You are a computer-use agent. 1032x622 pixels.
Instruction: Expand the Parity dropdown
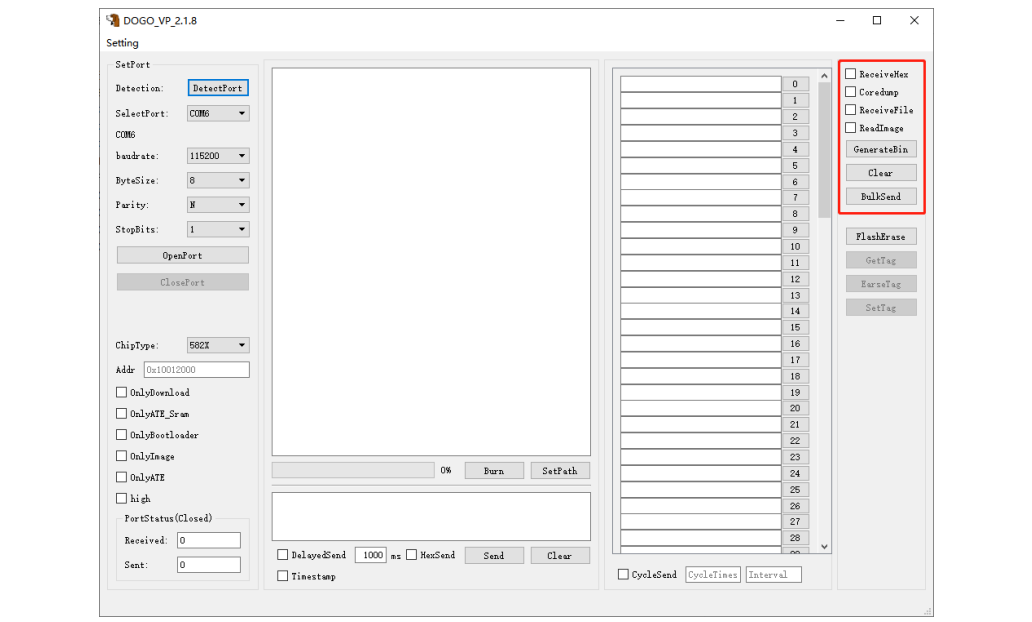point(218,205)
